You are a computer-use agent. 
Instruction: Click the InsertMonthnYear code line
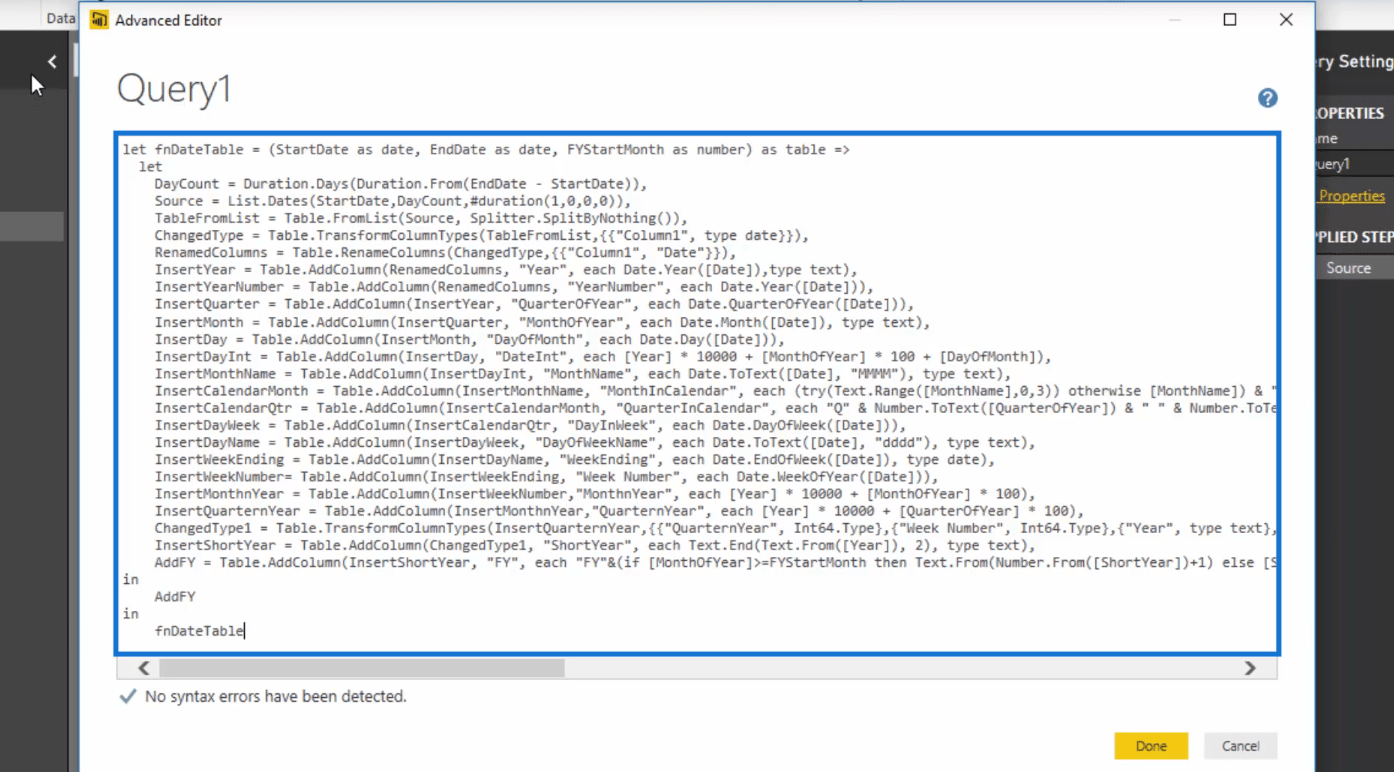pos(595,494)
